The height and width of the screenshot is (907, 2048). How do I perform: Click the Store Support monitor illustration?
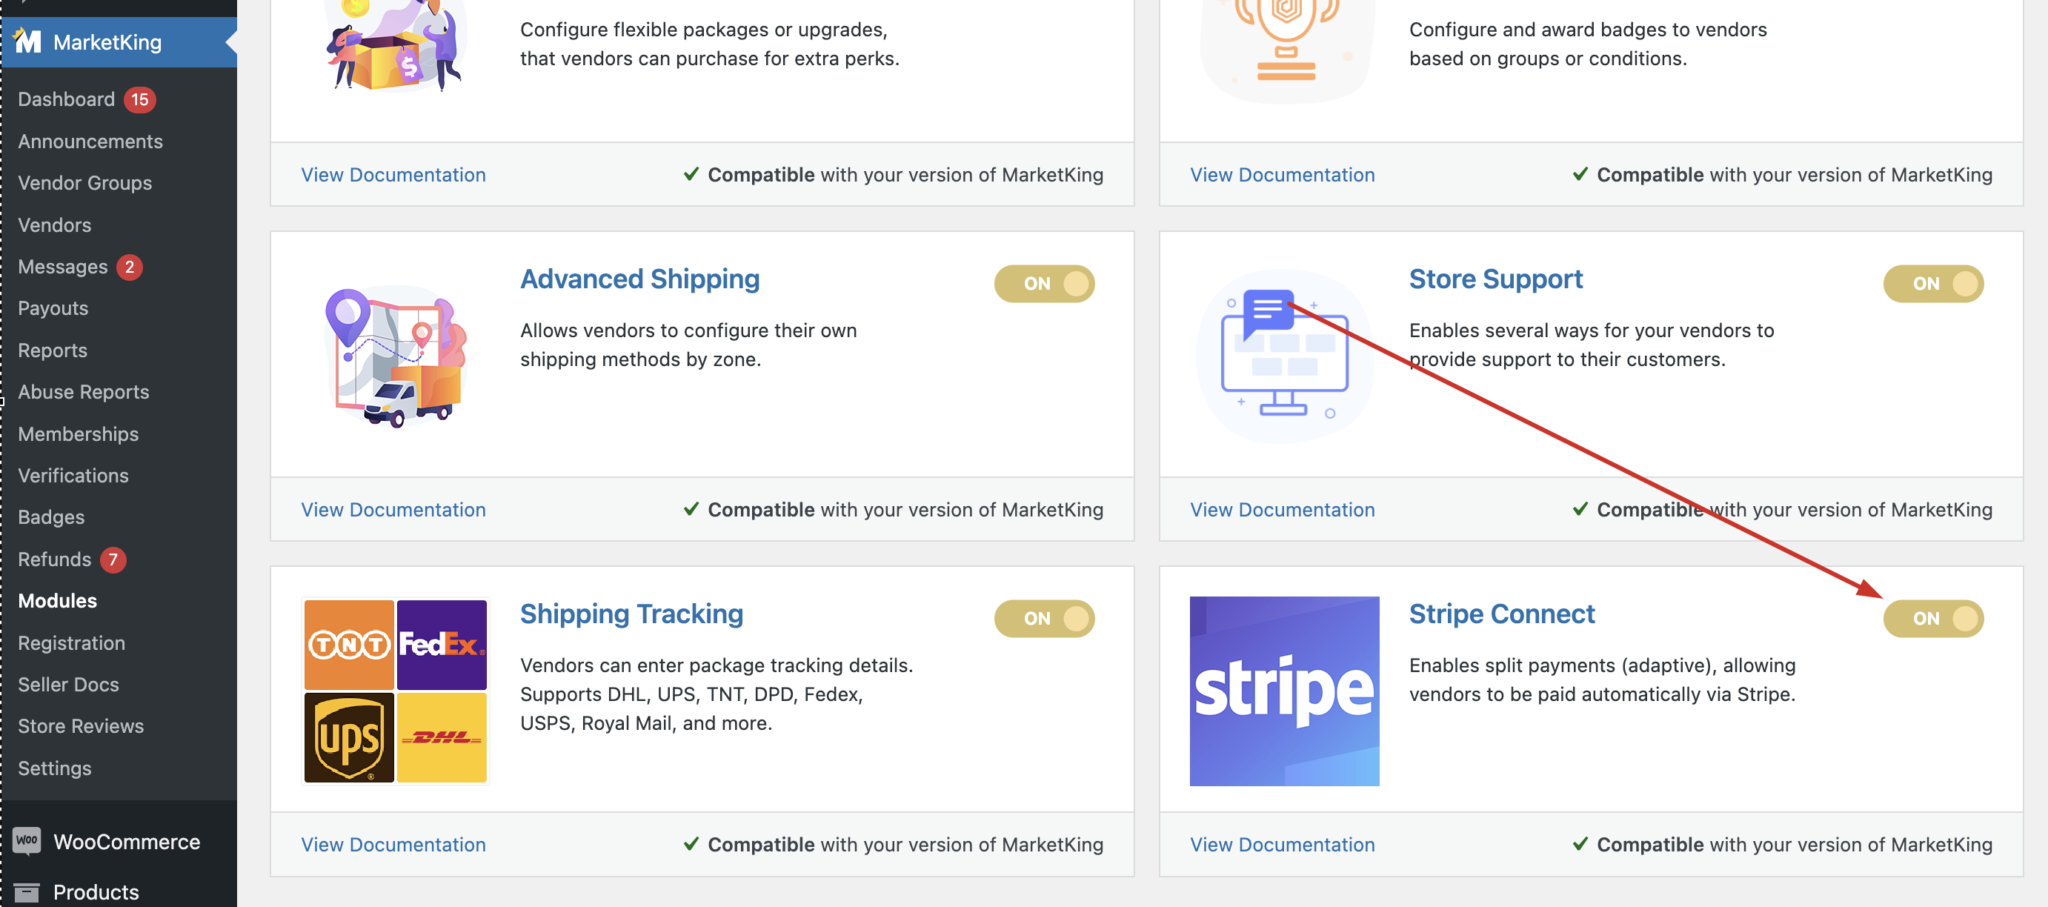(x=1287, y=355)
